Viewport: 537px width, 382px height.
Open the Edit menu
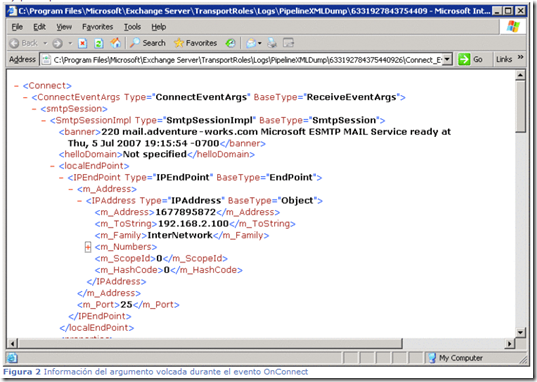(39, 27)
